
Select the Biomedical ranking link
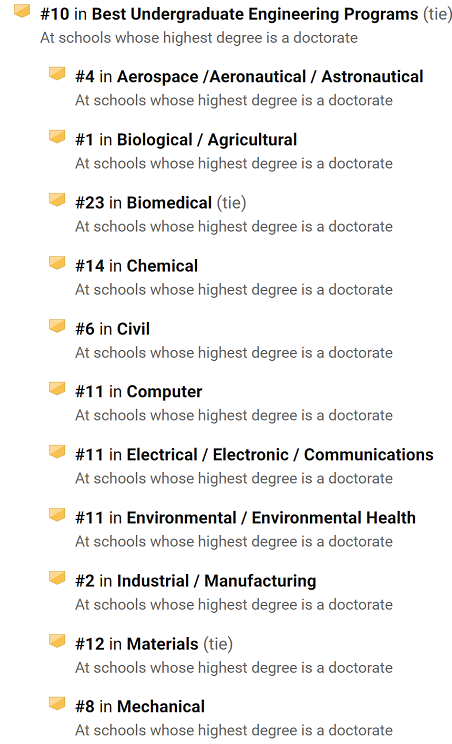[x=169, y=203]
